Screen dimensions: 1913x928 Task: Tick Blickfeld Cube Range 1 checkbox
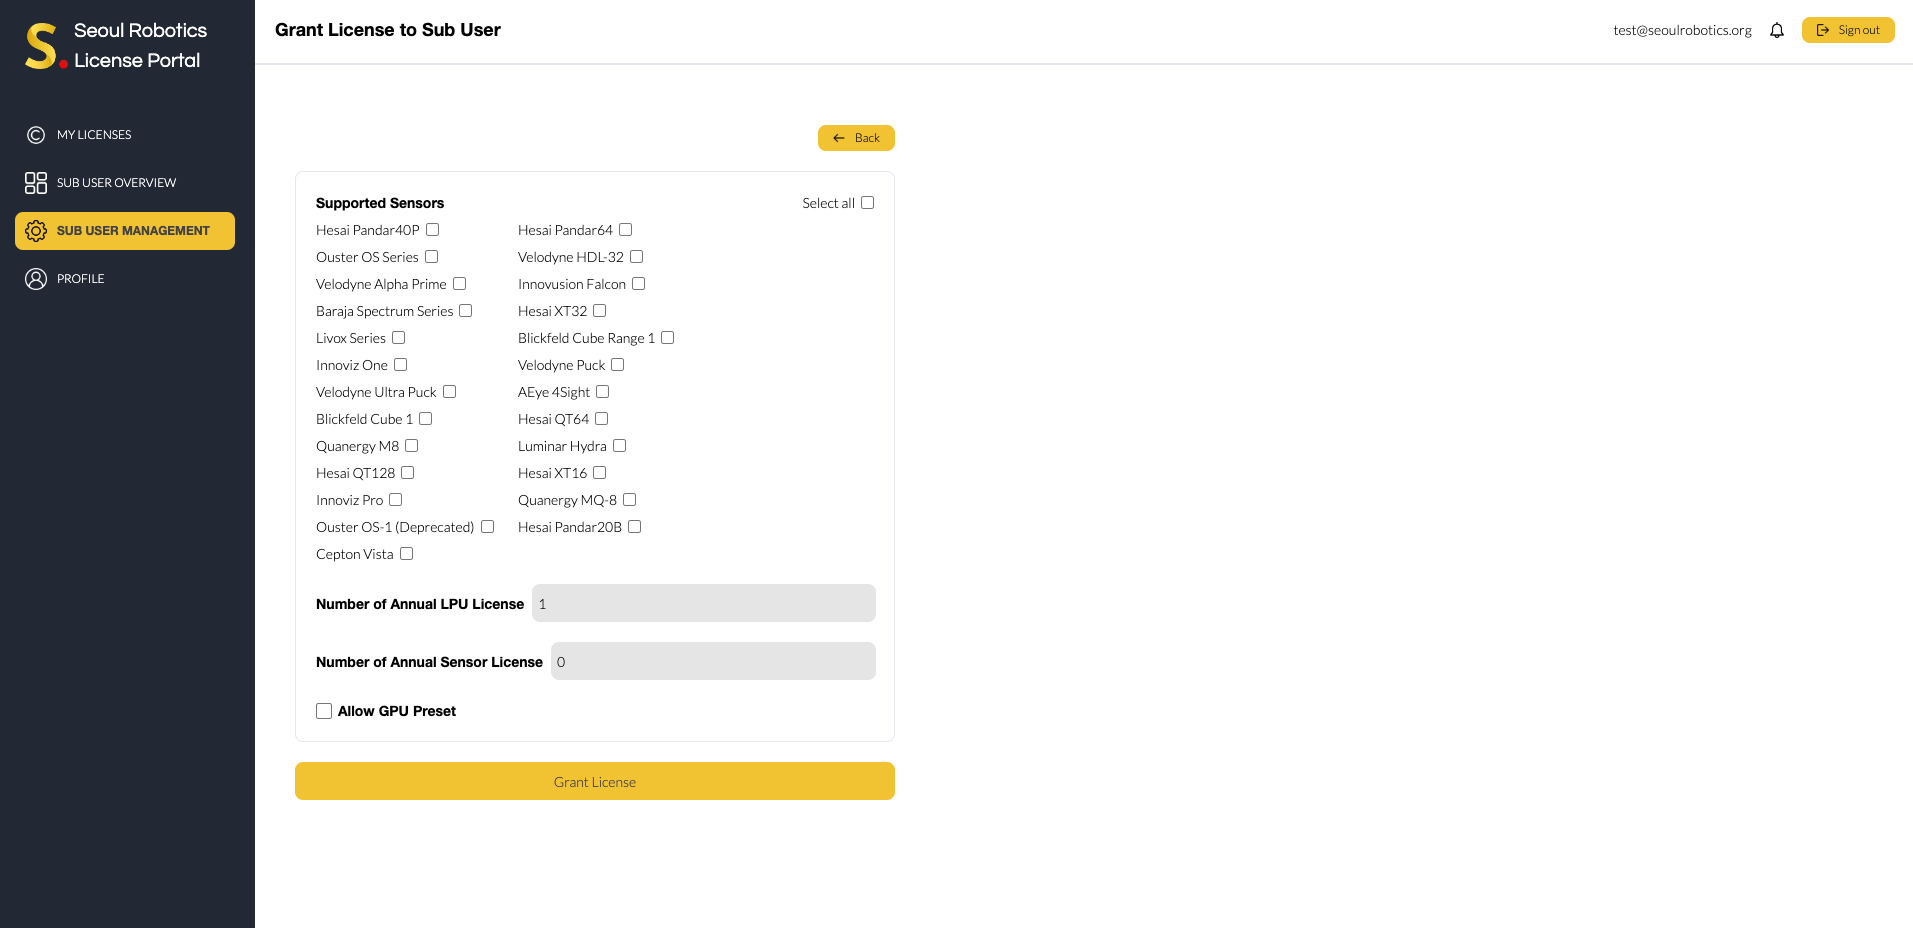pos(668,338)
